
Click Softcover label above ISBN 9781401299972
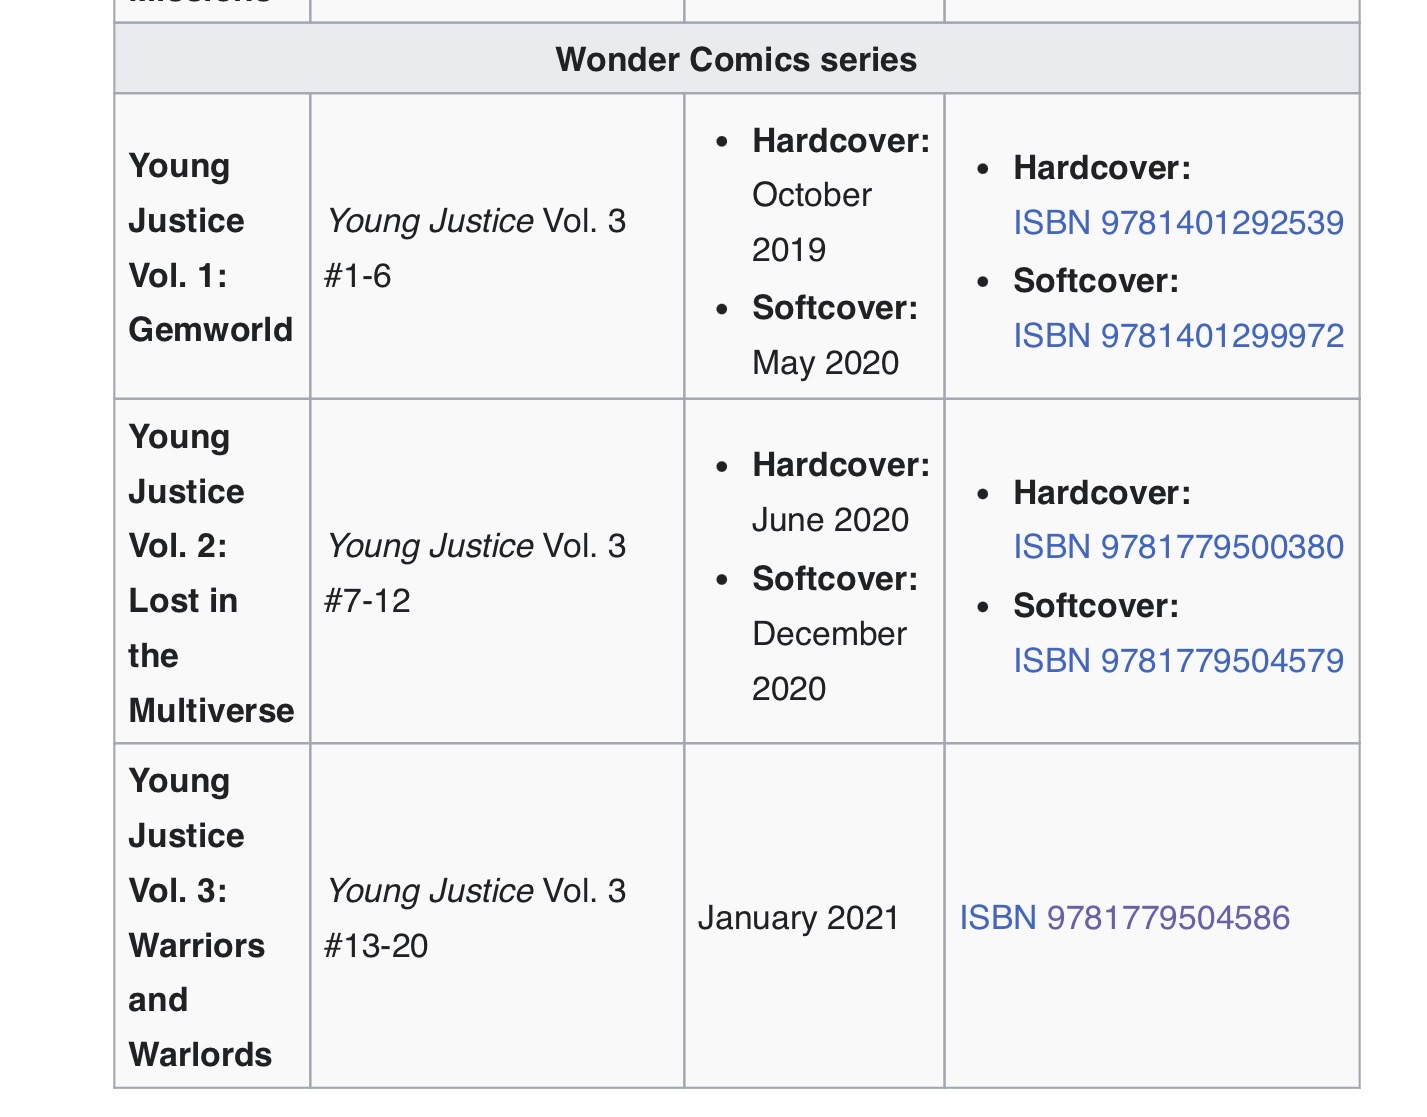click(1096, 281)
